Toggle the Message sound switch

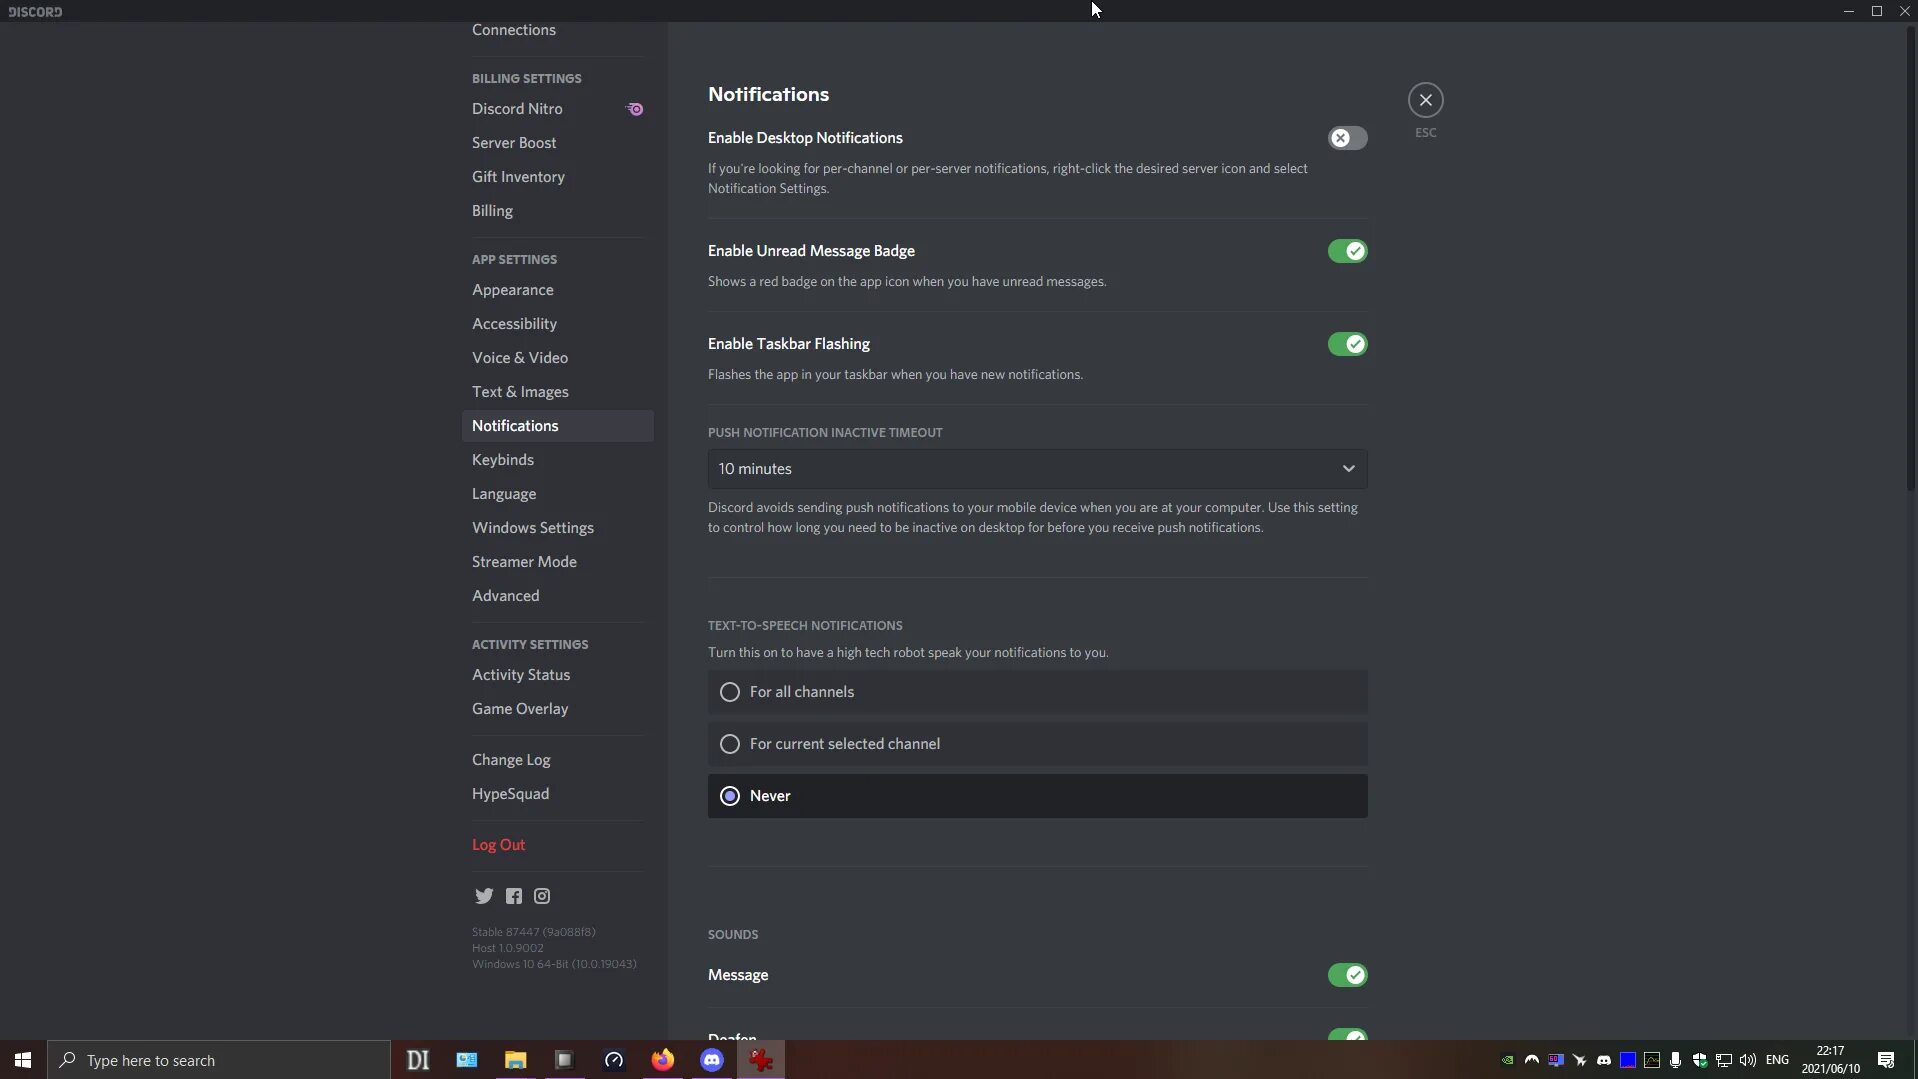1347,975
